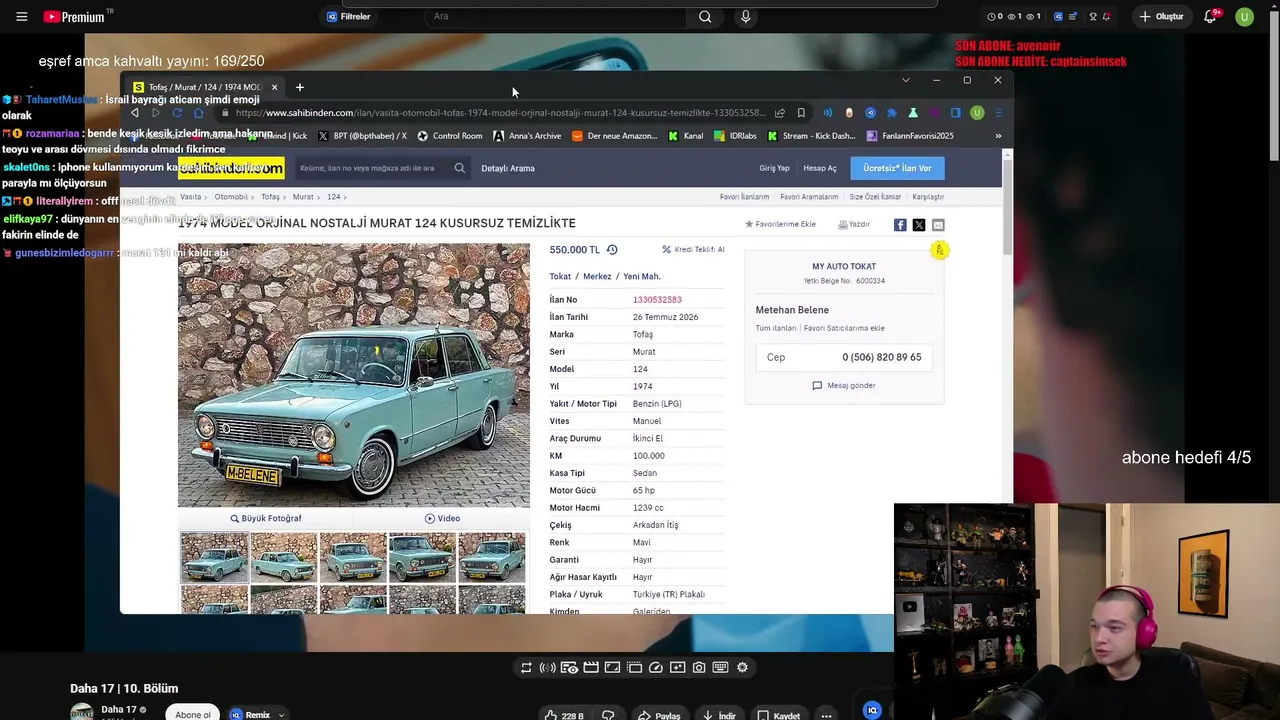Click the main Murat 124 car photo

(x=354, y=375)
